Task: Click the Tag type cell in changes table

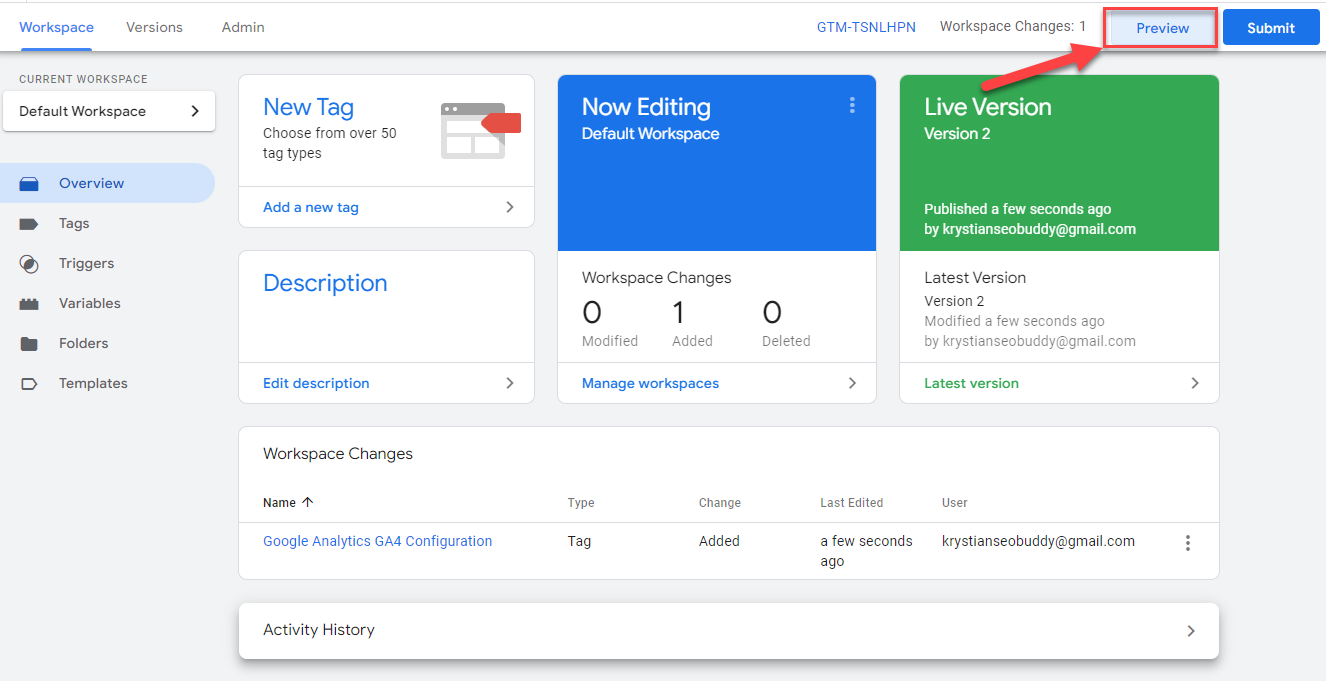Action: point(579,541)
